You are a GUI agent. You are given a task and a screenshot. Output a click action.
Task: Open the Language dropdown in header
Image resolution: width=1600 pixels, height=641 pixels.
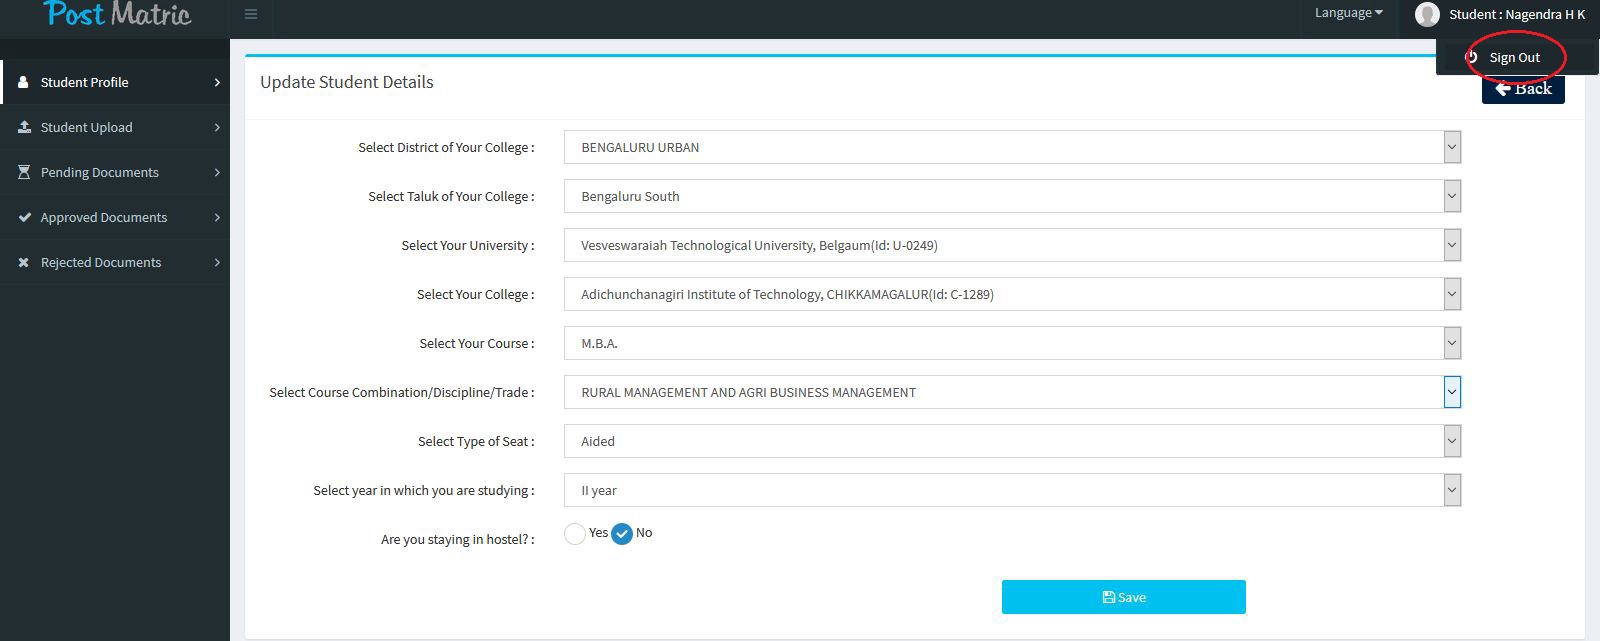coord(1348,13)
